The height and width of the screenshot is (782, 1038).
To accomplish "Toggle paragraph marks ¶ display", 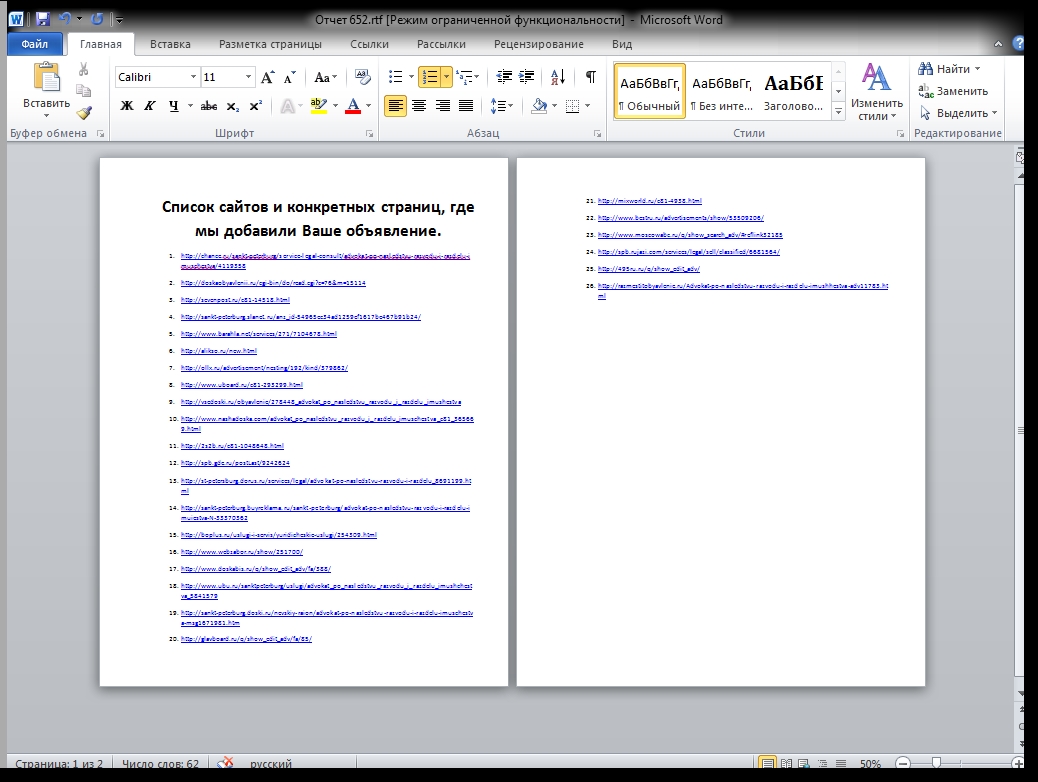I will (590, 77).
